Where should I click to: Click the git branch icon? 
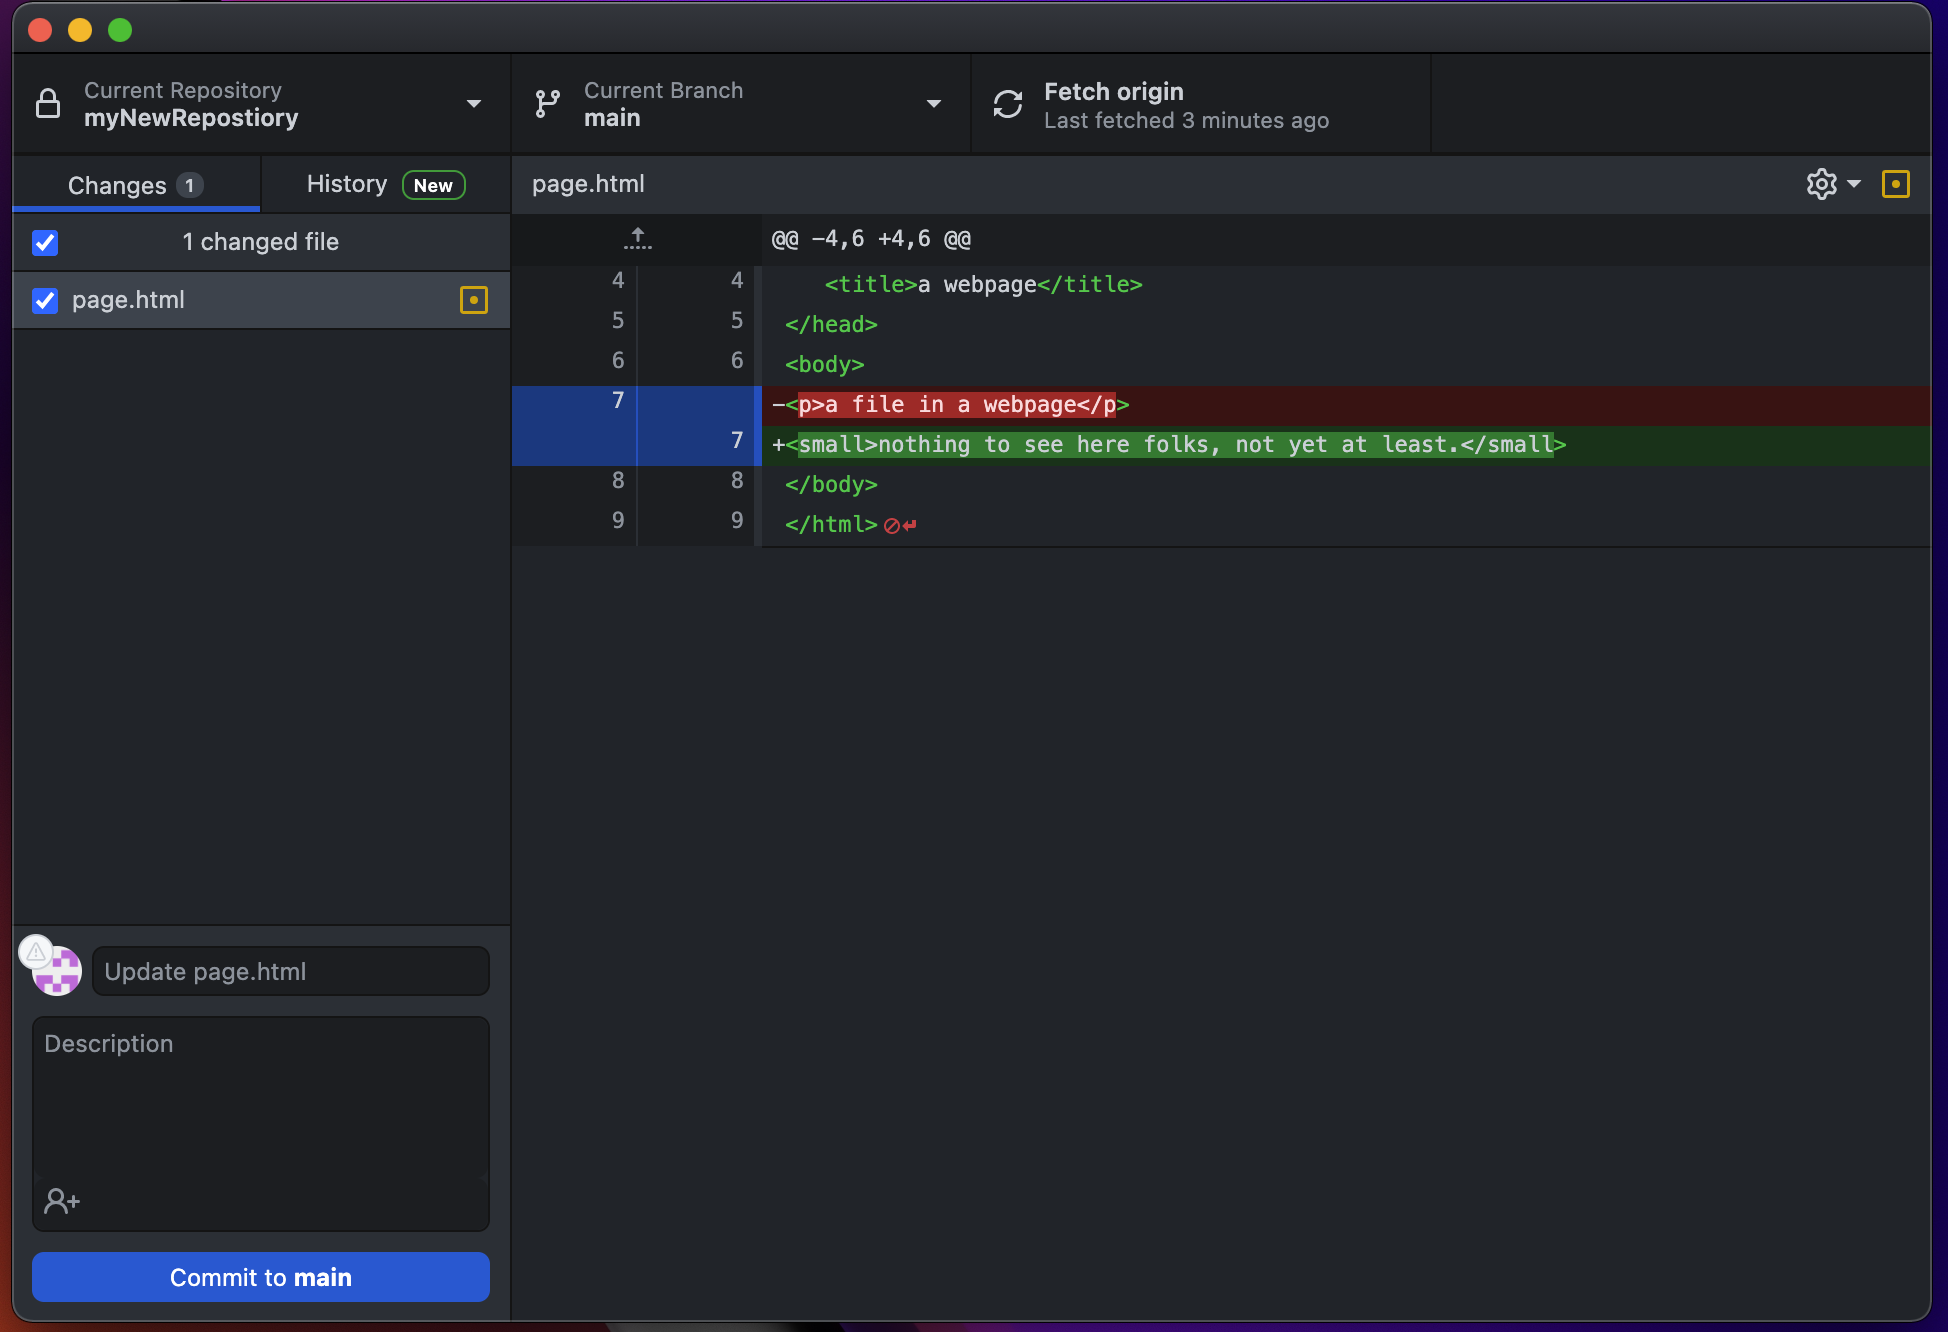[547, 104]
